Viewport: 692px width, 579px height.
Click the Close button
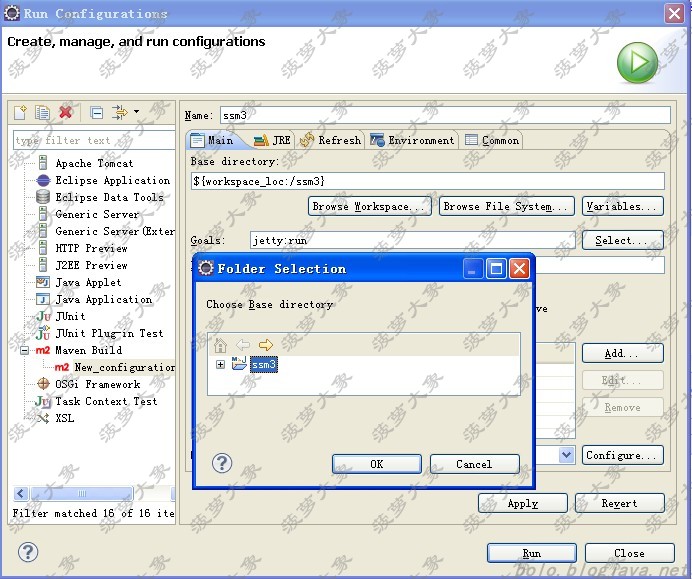[630, 553]
